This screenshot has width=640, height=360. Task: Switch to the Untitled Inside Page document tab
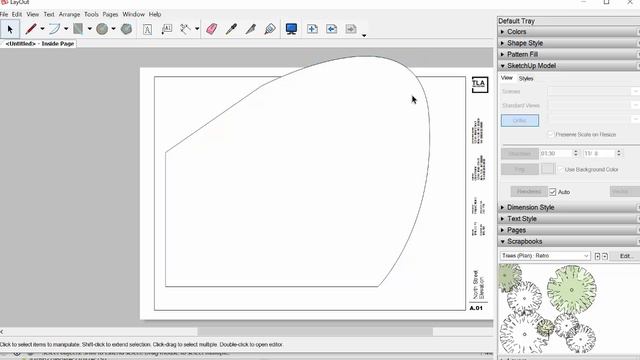(39, 44)
